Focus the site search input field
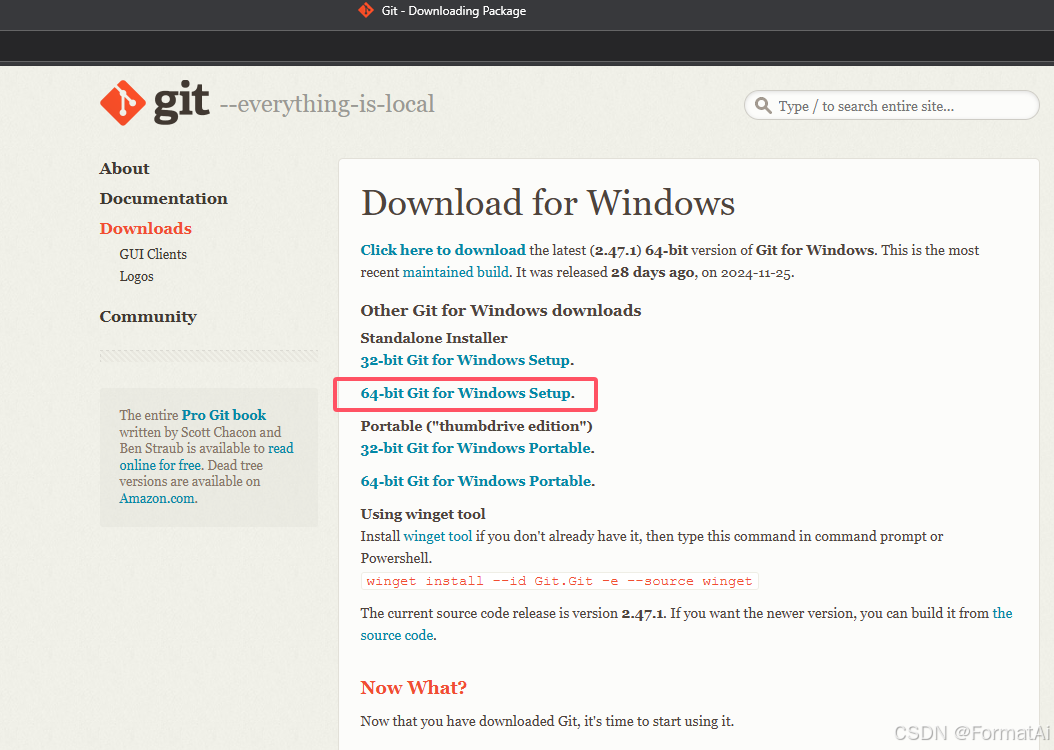 [891, 106]
